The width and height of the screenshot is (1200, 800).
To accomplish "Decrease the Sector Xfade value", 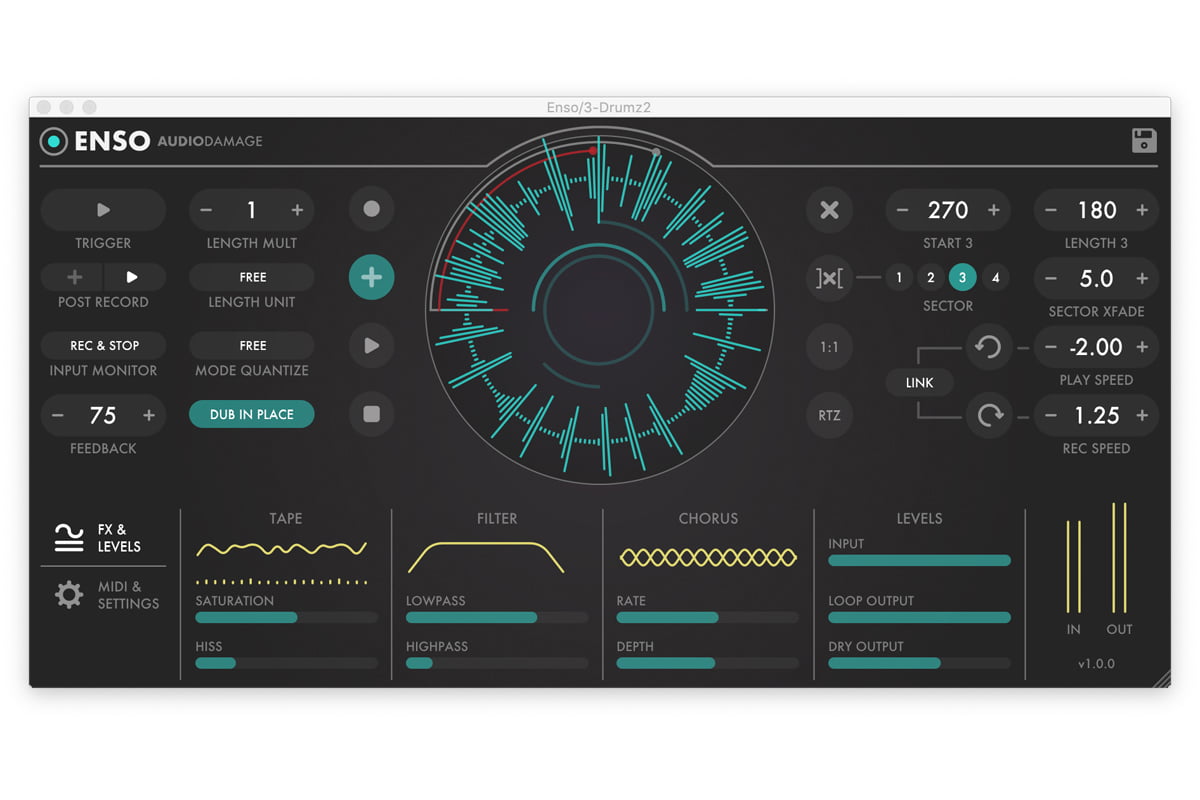I will [1051, 278].
